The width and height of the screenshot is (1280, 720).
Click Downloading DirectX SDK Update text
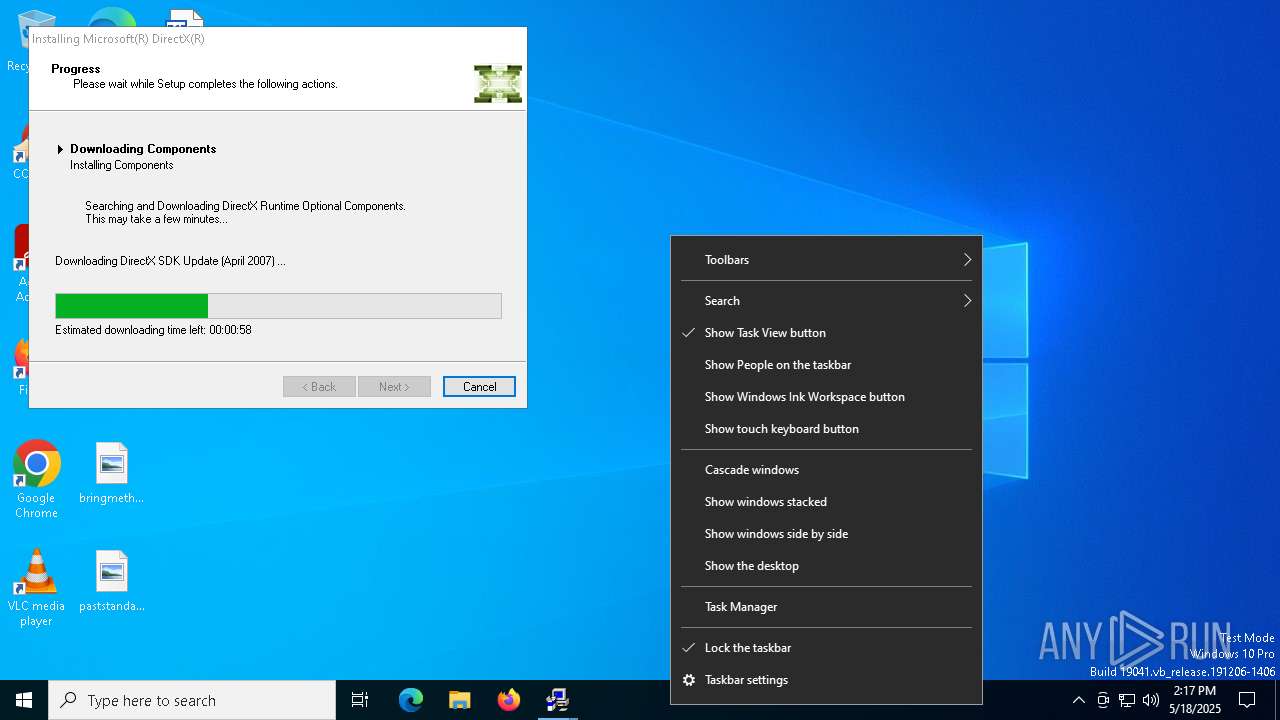[170, 261]
